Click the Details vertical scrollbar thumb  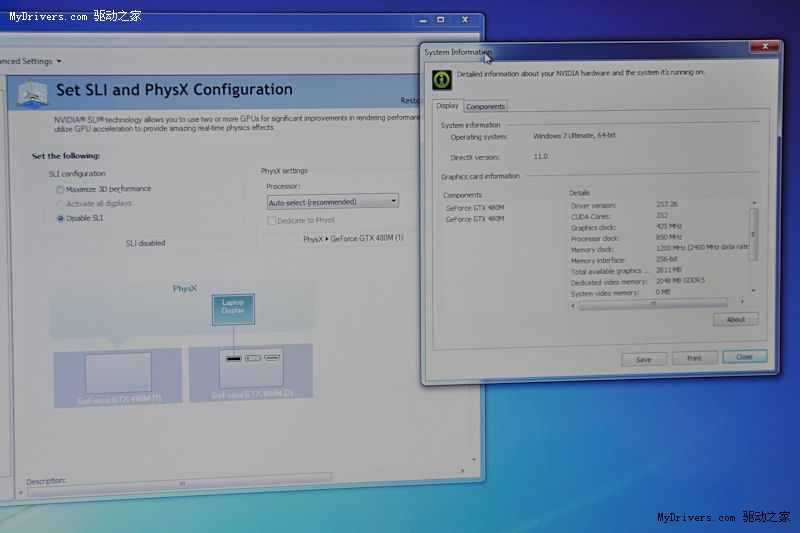[754, 235]
